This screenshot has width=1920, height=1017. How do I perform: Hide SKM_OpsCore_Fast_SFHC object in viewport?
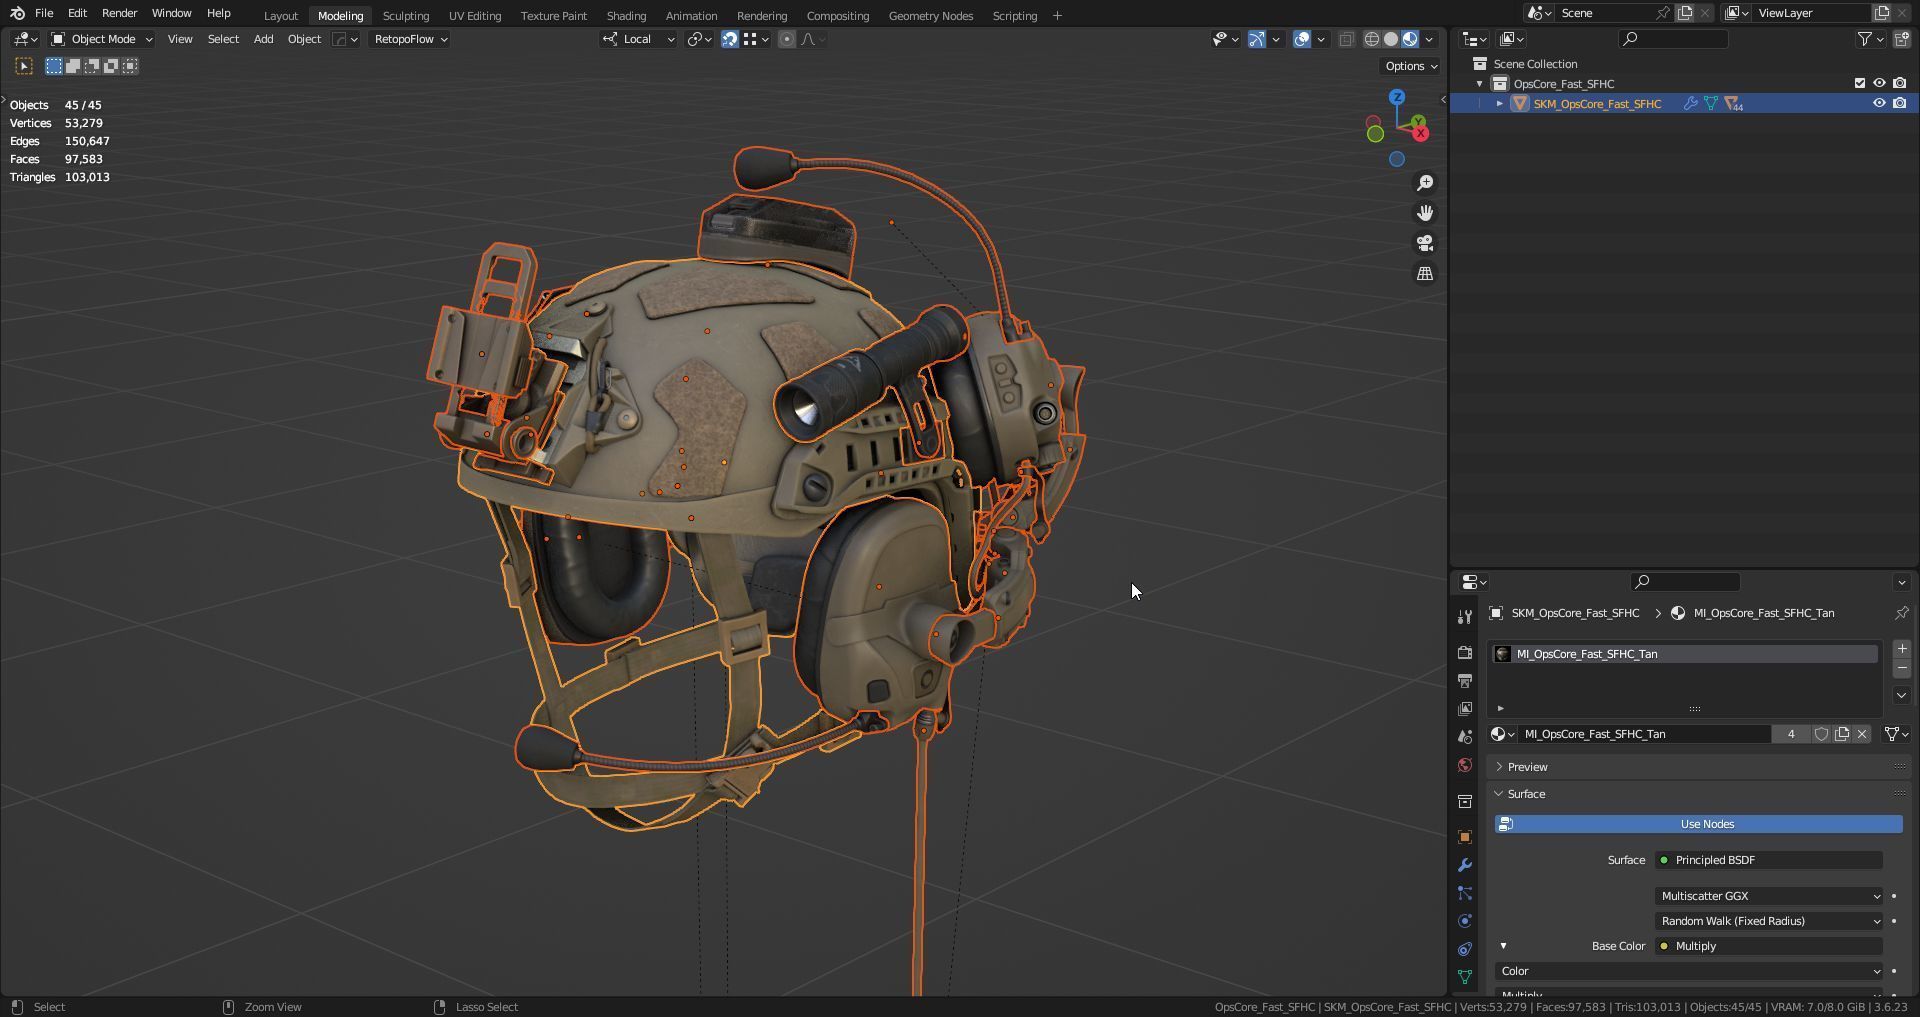point(1879,104)
